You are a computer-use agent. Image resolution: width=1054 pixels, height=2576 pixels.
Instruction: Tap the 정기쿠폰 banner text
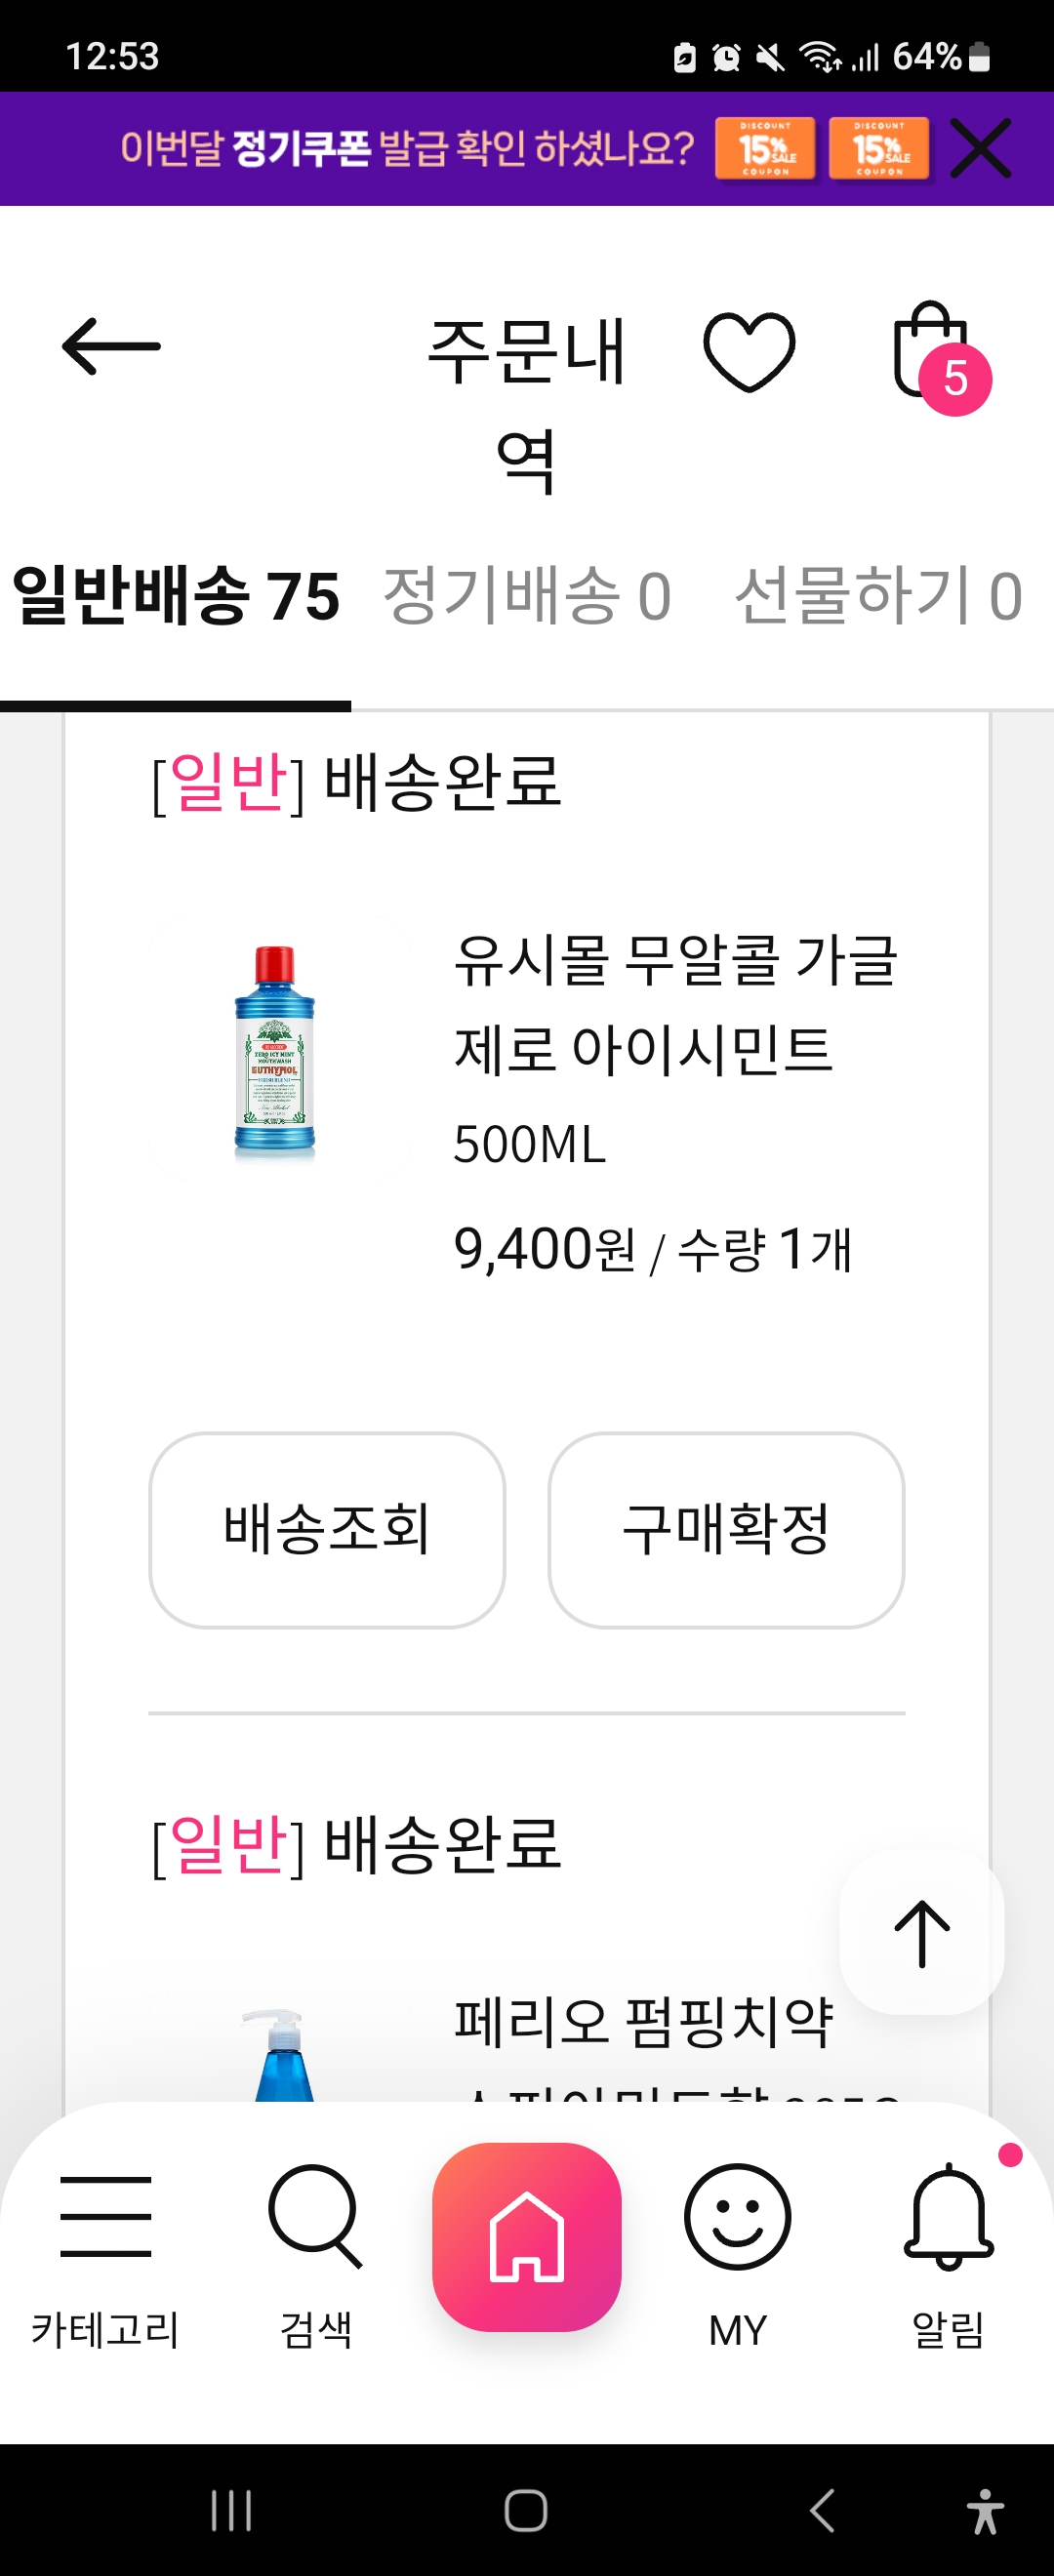[x=406, y=148]
